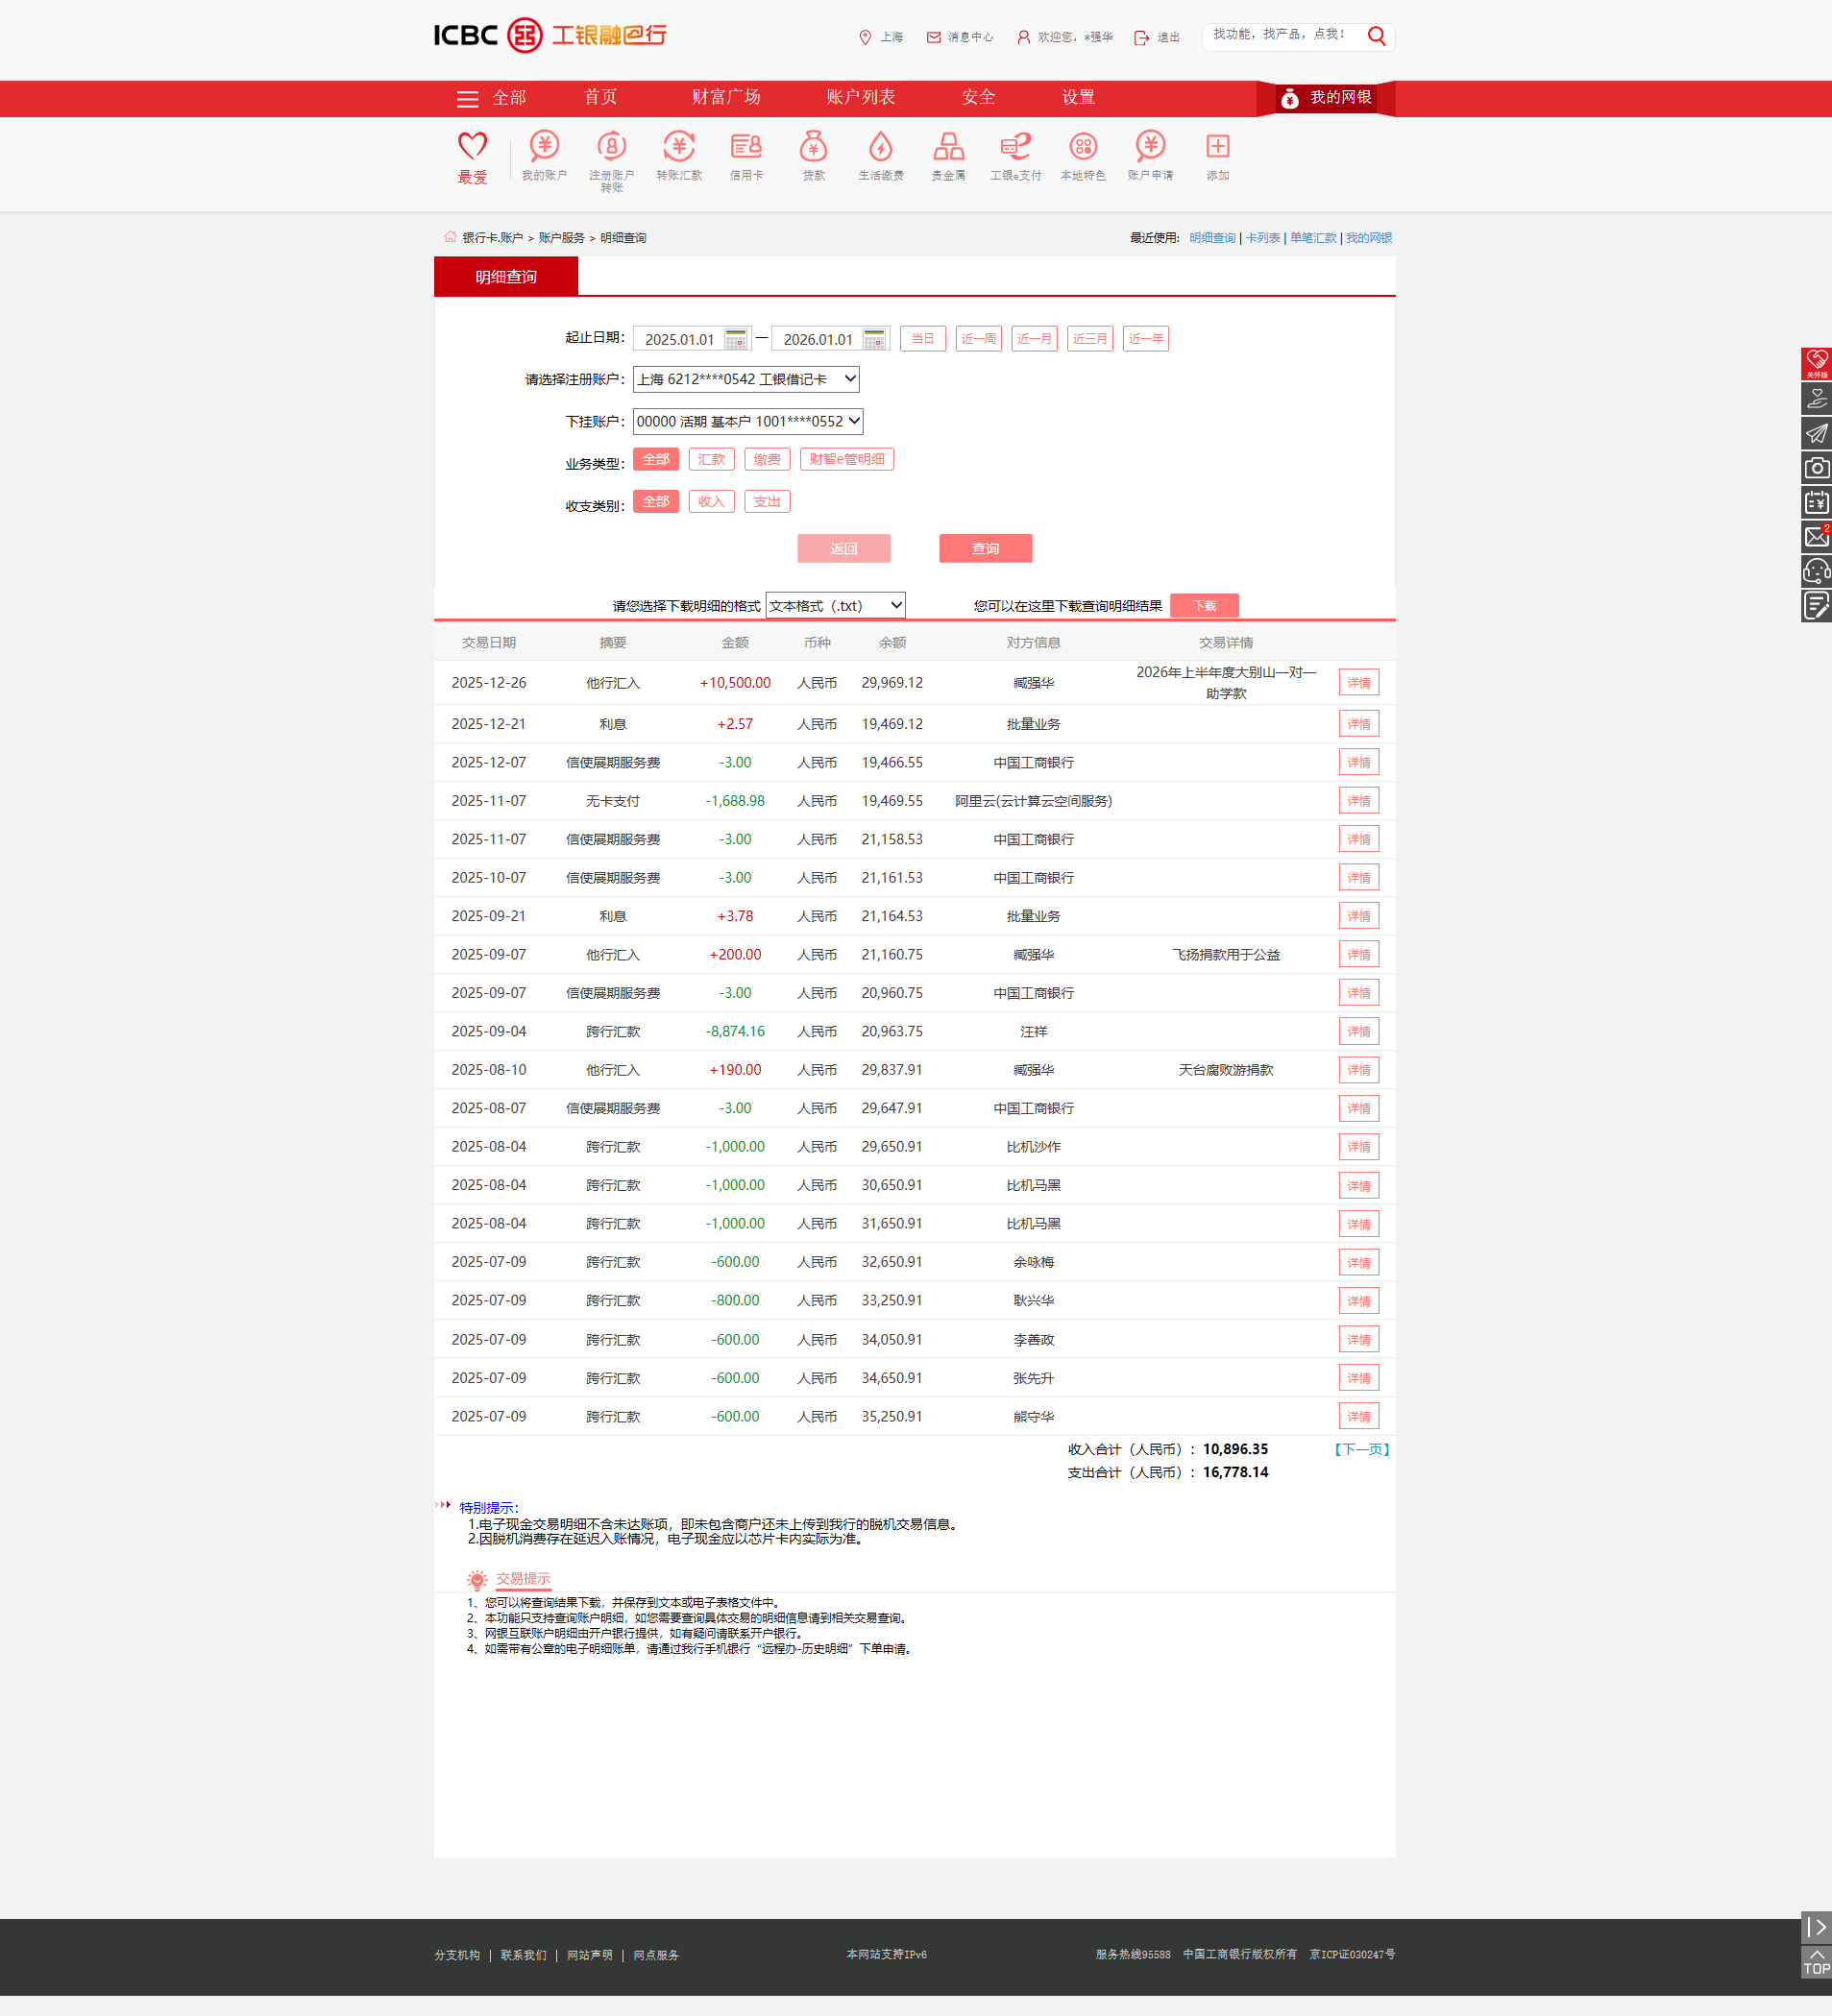Click the search magnifier icon
The image size is (1832, 2016).
[1376, 37]
